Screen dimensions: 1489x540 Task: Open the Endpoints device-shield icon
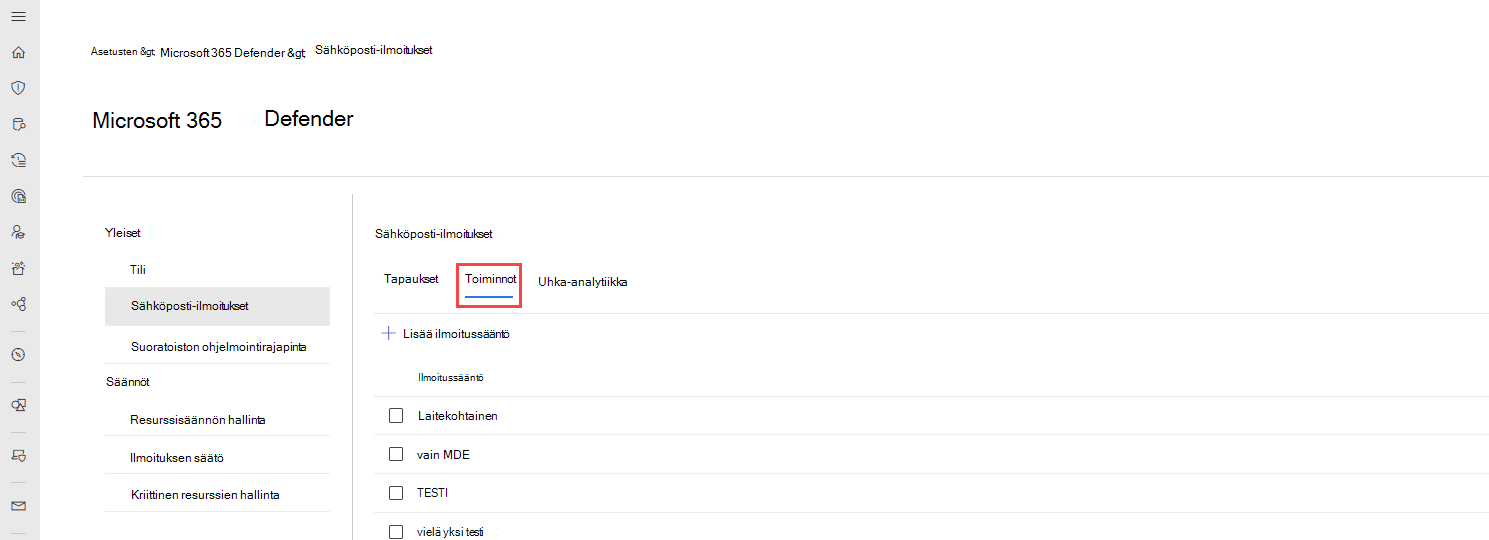tap(18, 455)
